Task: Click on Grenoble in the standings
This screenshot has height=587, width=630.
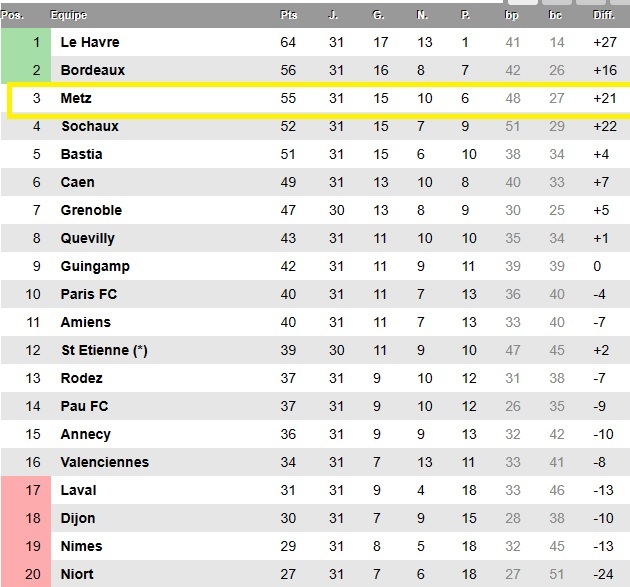Action: 91,210
